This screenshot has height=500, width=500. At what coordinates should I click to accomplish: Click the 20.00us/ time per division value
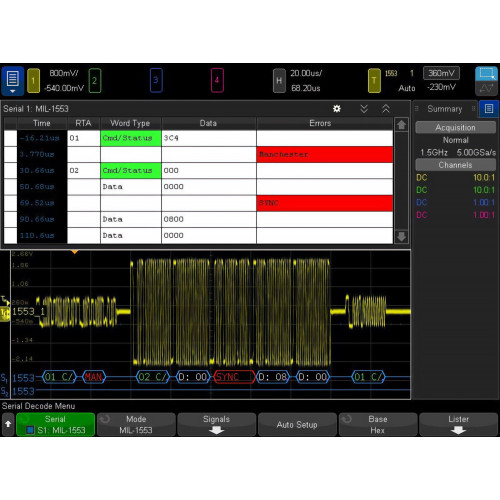306,73
